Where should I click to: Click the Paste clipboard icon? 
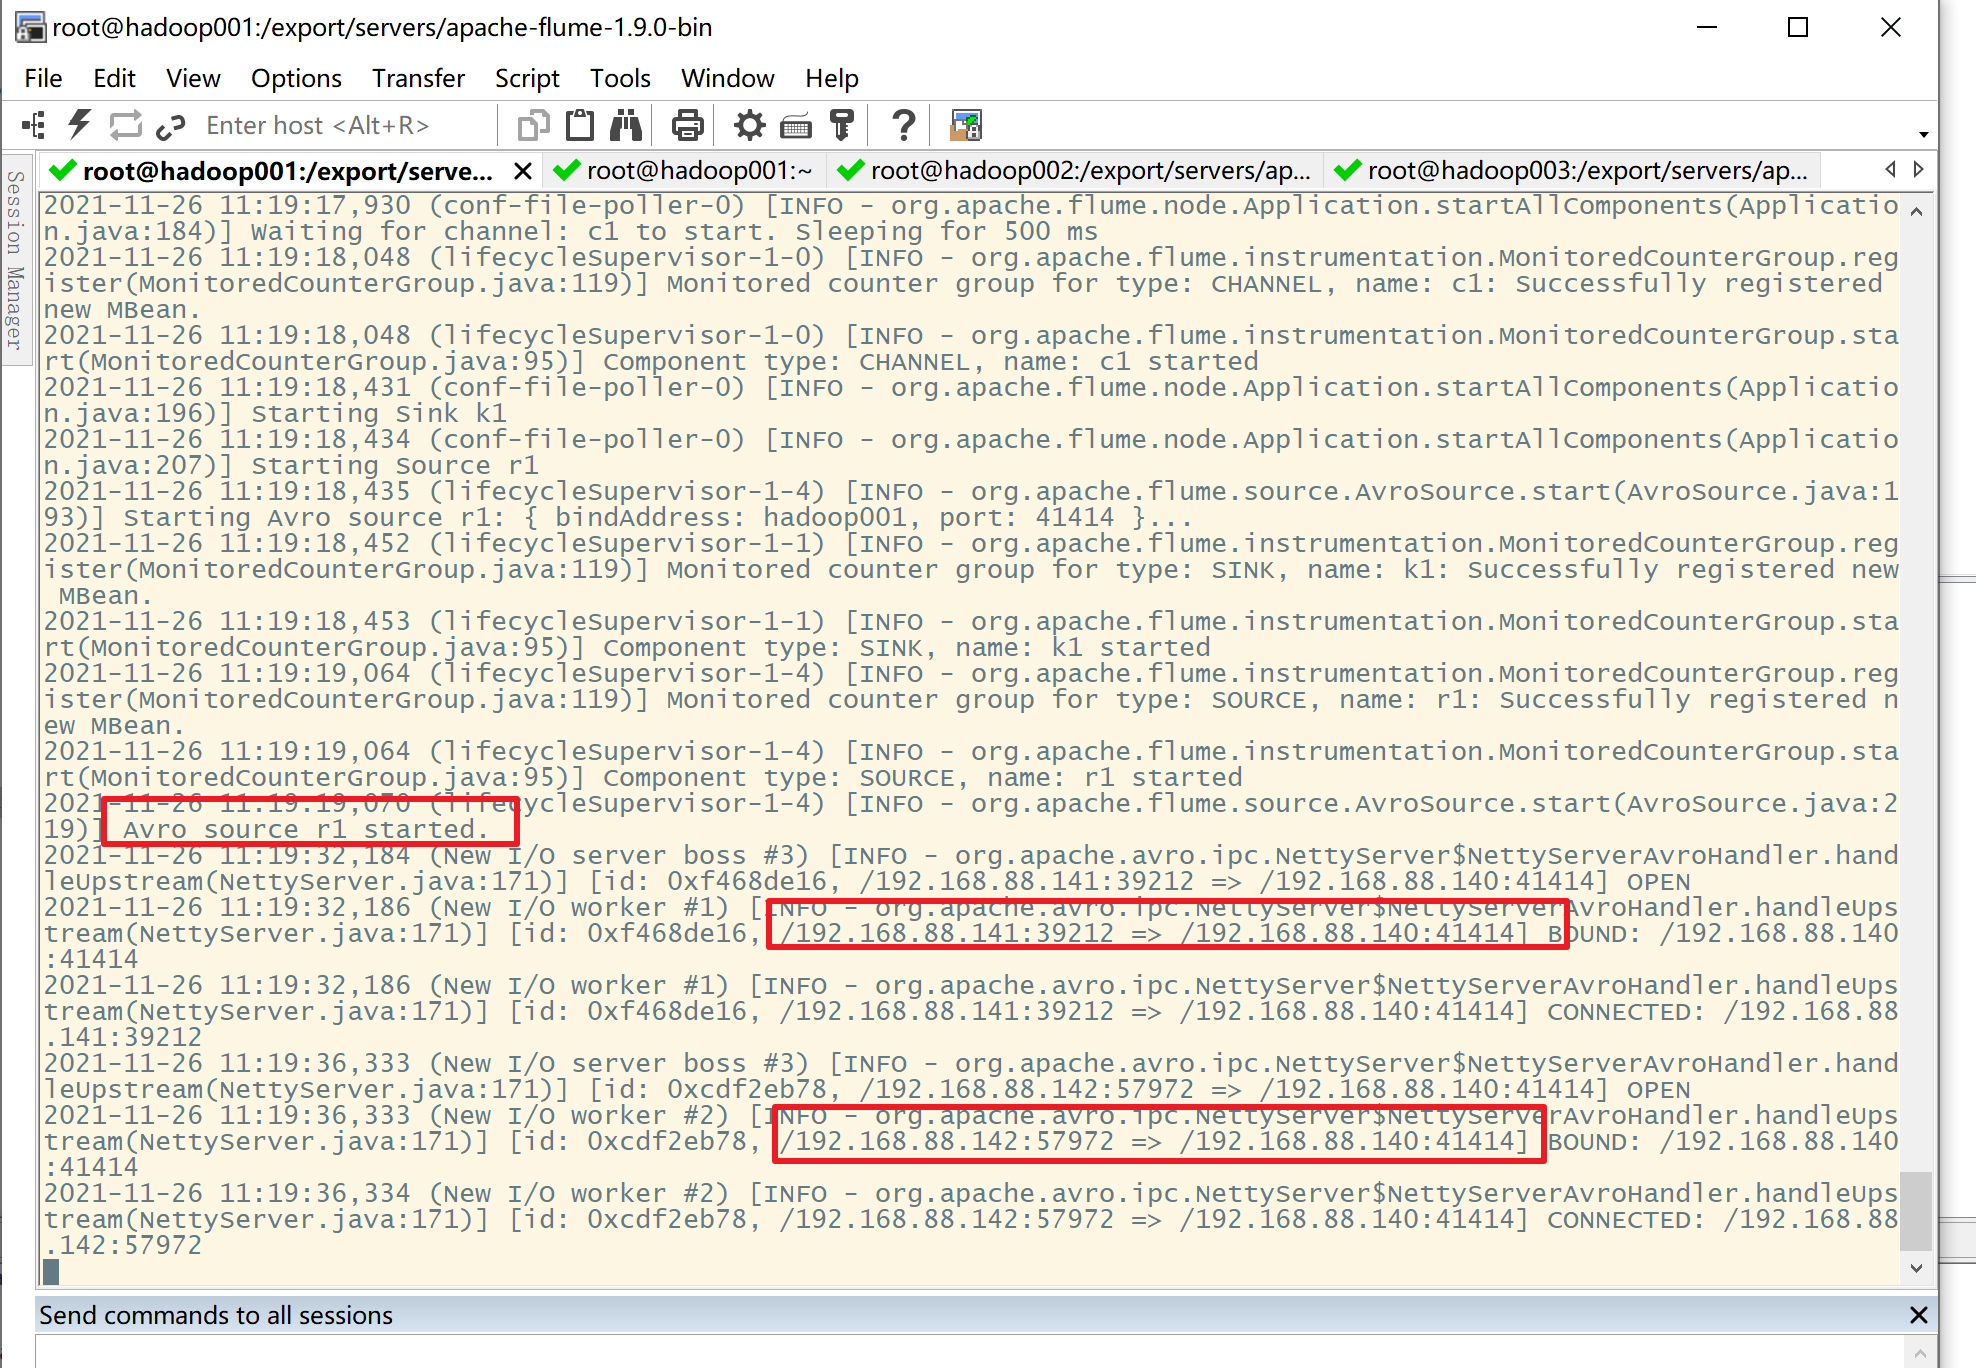580,125
